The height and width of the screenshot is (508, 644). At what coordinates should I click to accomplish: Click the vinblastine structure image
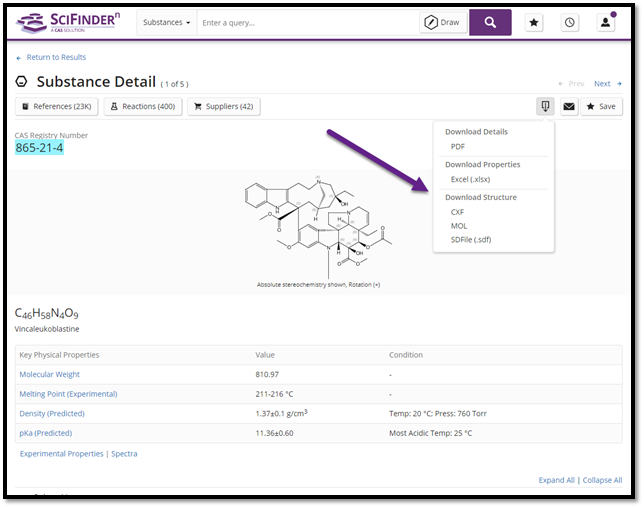[x=318, y=227]
